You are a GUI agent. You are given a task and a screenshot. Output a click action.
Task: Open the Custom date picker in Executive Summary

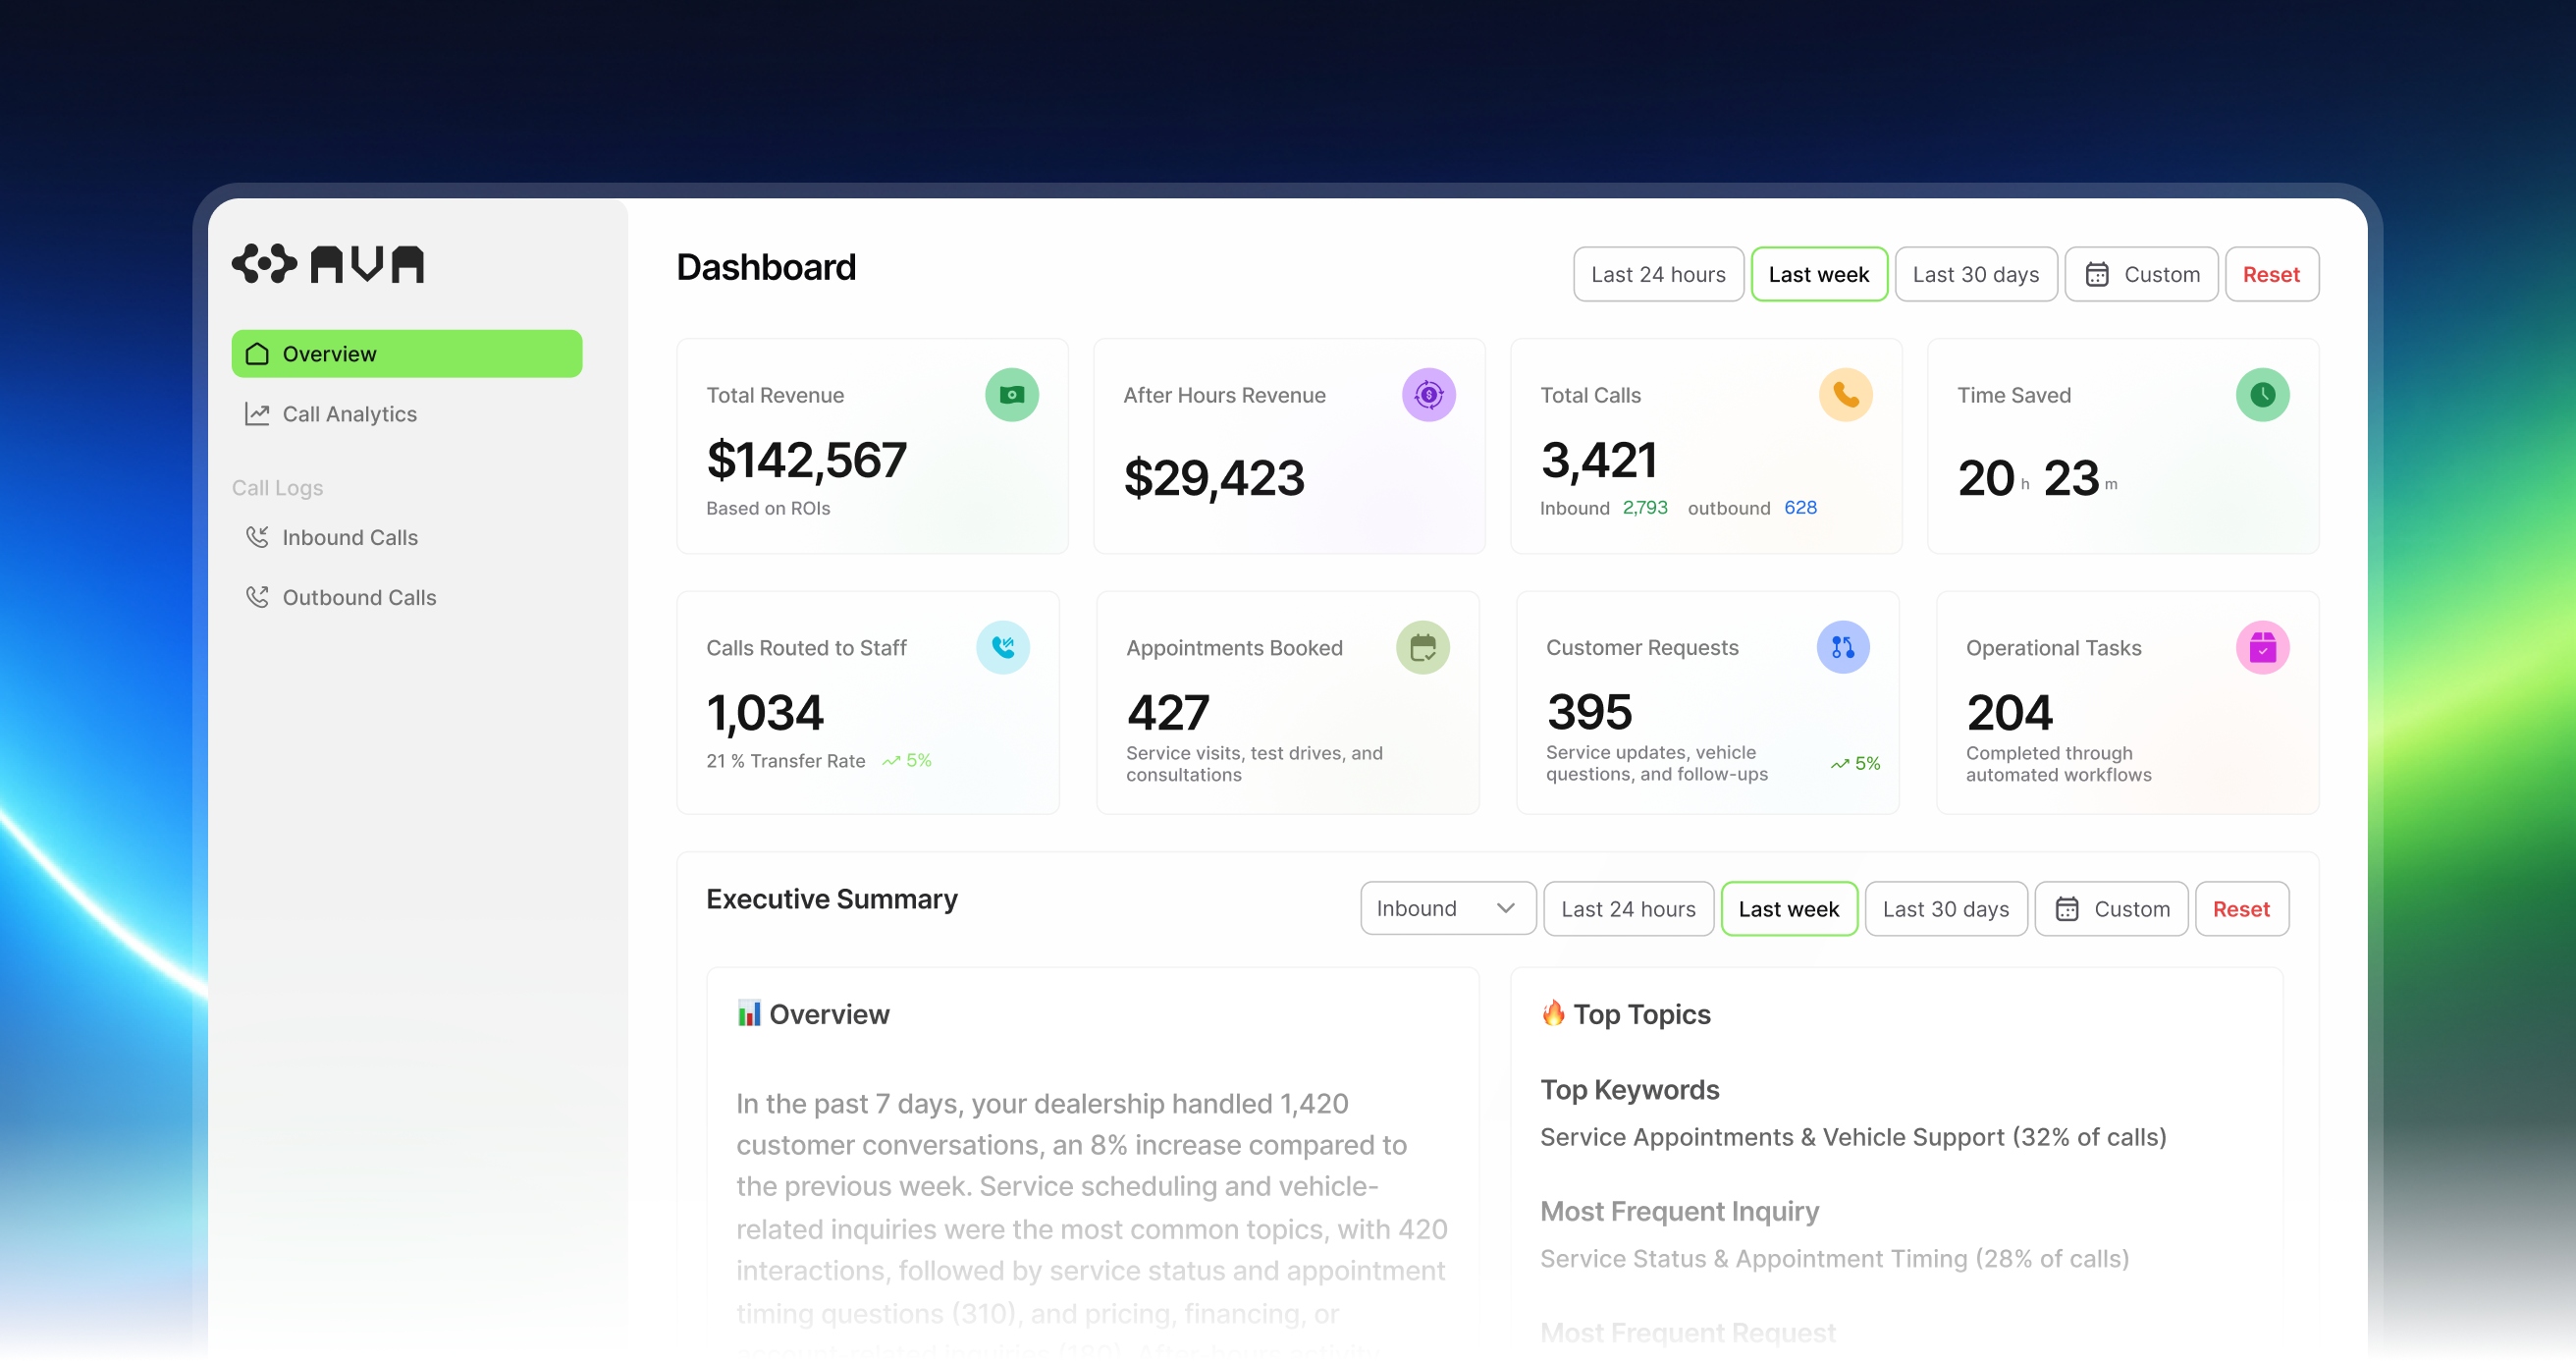coord(2111,909)
